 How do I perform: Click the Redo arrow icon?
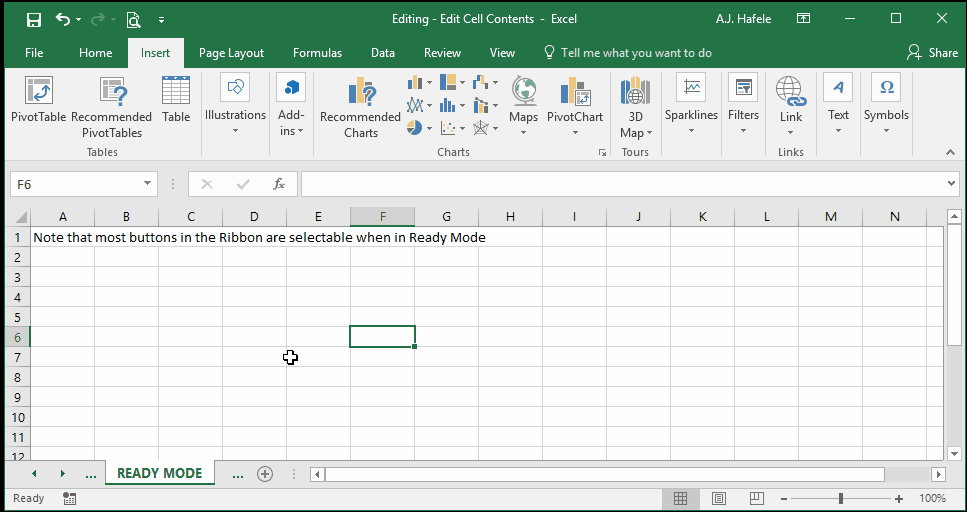coord(97,19)
